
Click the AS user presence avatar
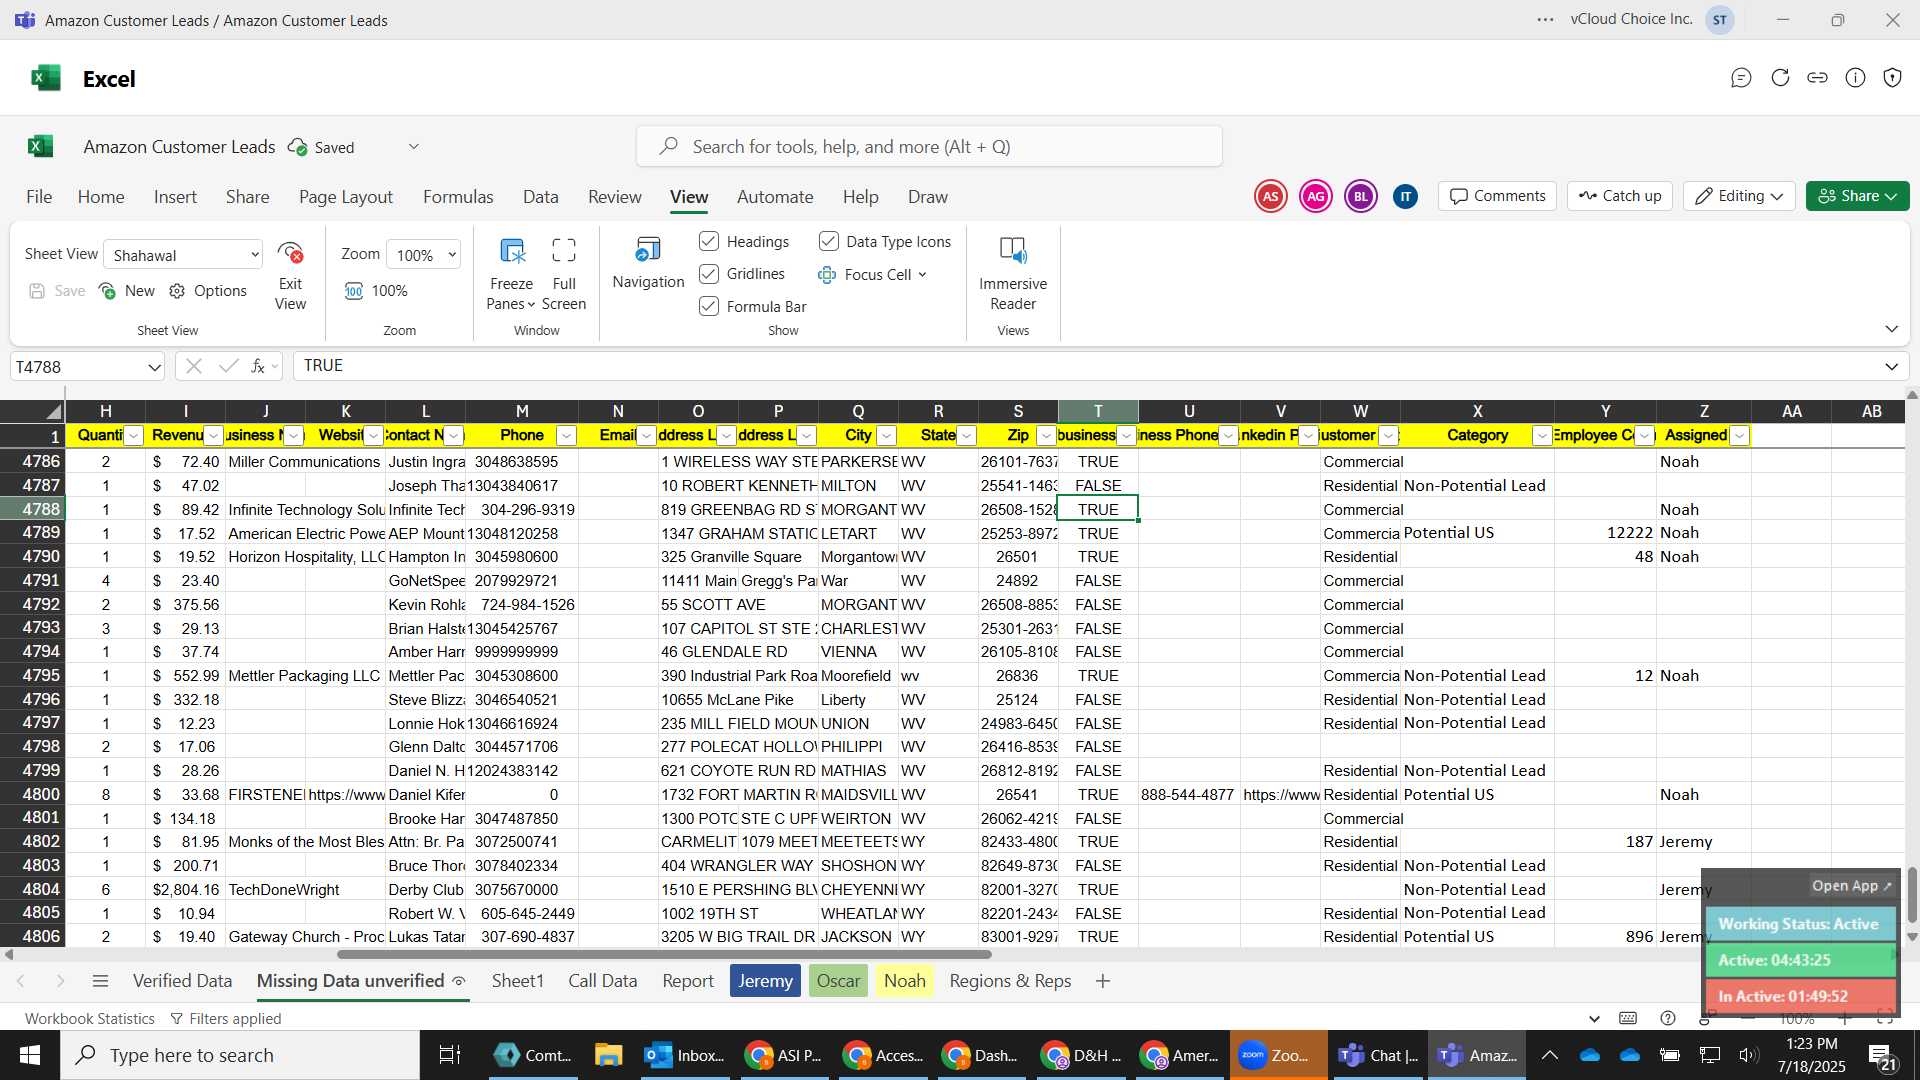1270,197
